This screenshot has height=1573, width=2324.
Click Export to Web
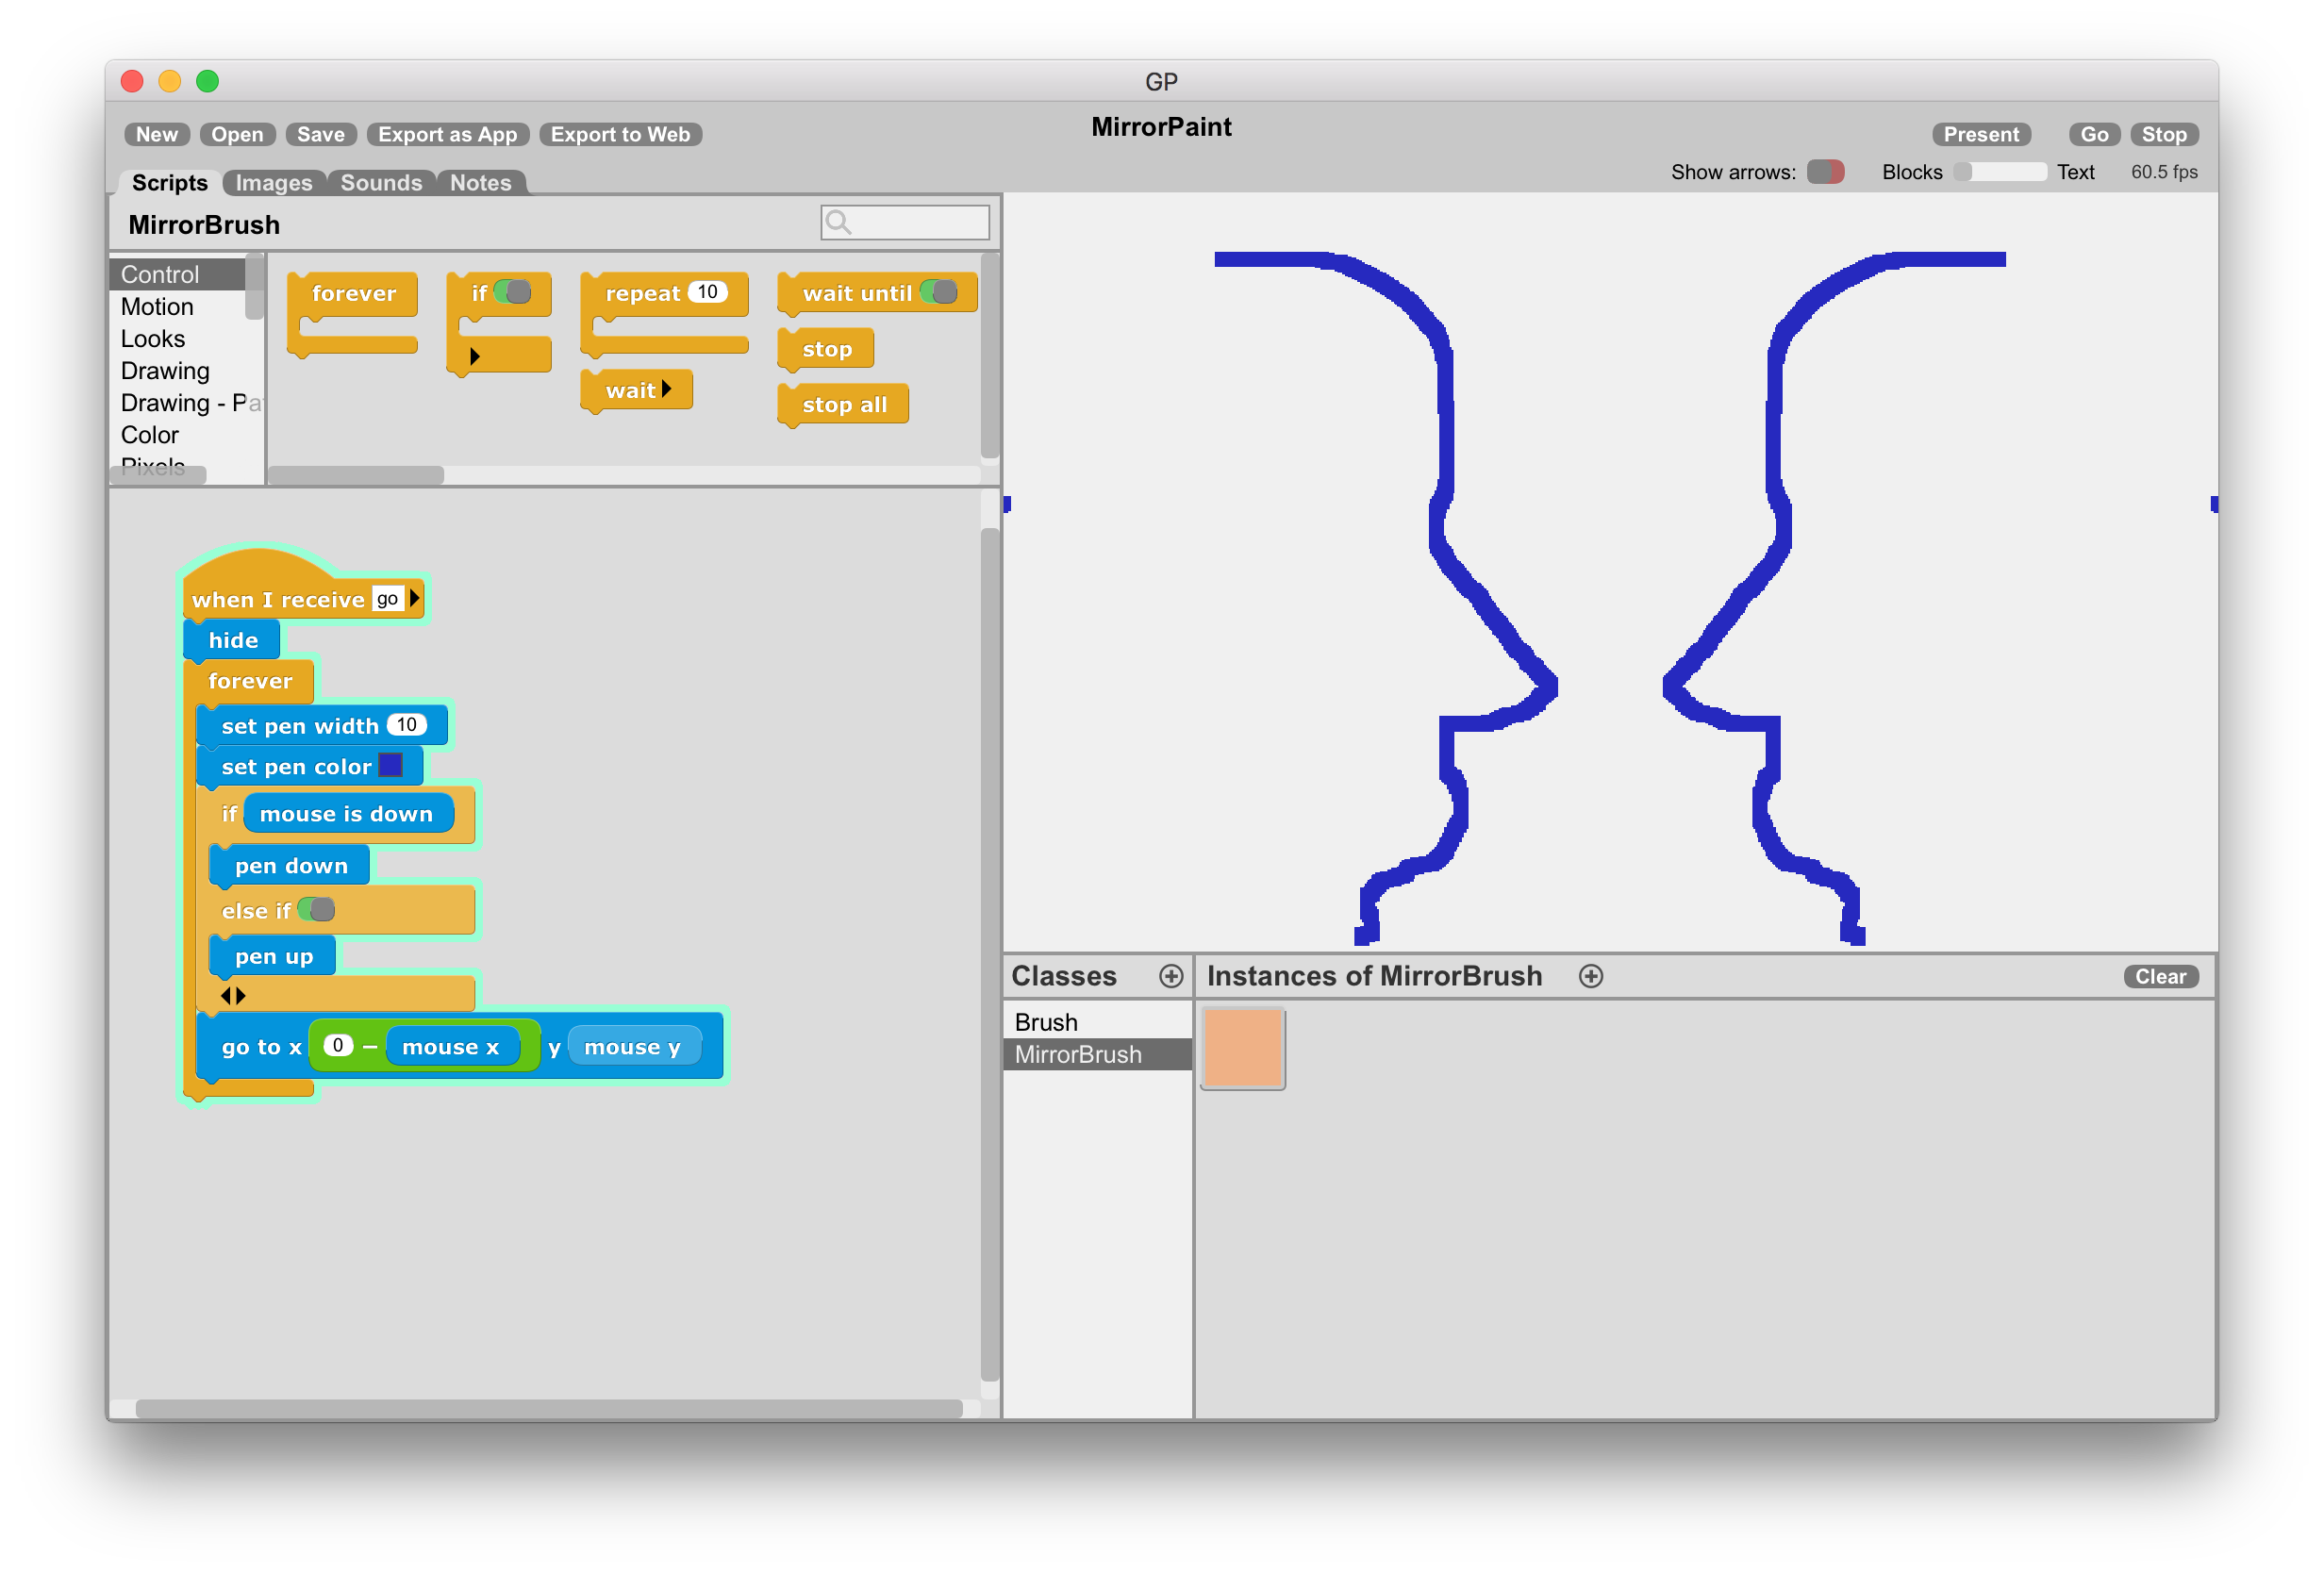point(620,134)
